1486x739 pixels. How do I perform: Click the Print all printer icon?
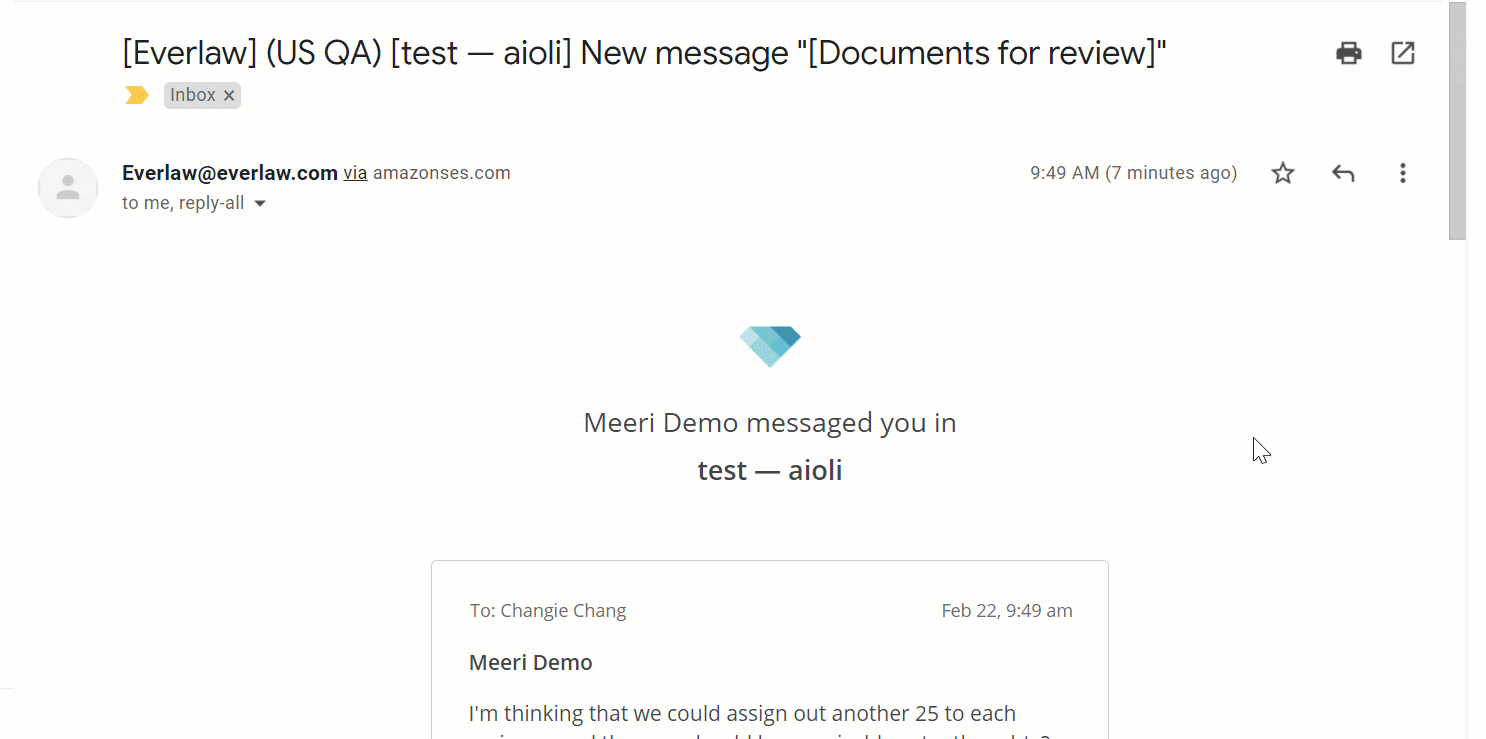click(x=1349, y=53)
